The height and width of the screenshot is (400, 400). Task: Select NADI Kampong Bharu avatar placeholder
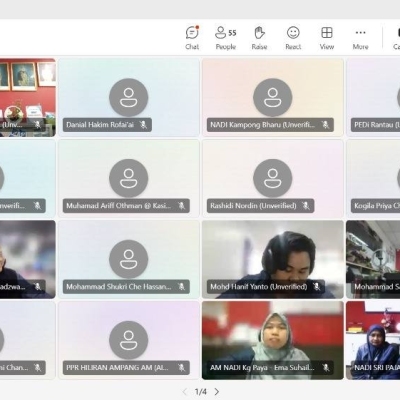273,98
